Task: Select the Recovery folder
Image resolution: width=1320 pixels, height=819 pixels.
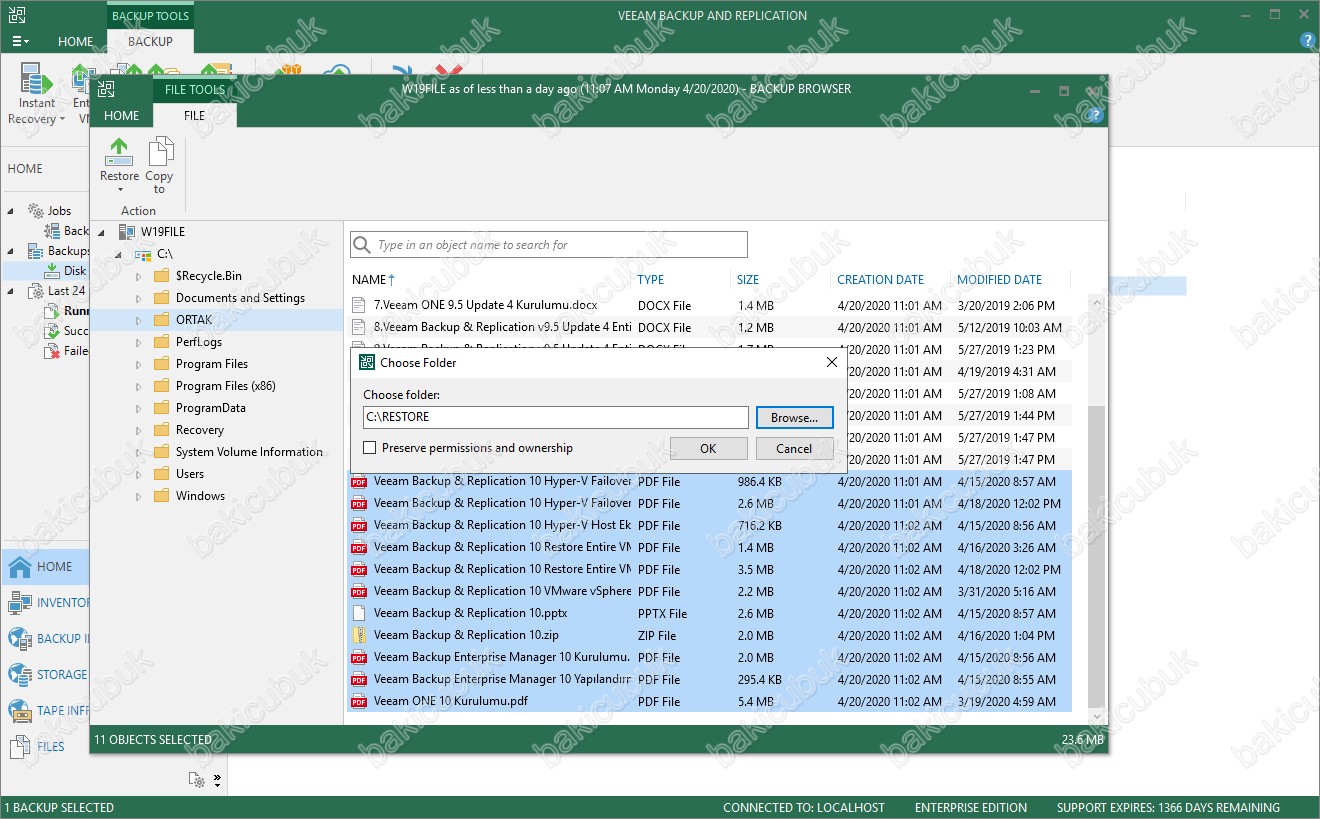Action: (x=200, y=430)
